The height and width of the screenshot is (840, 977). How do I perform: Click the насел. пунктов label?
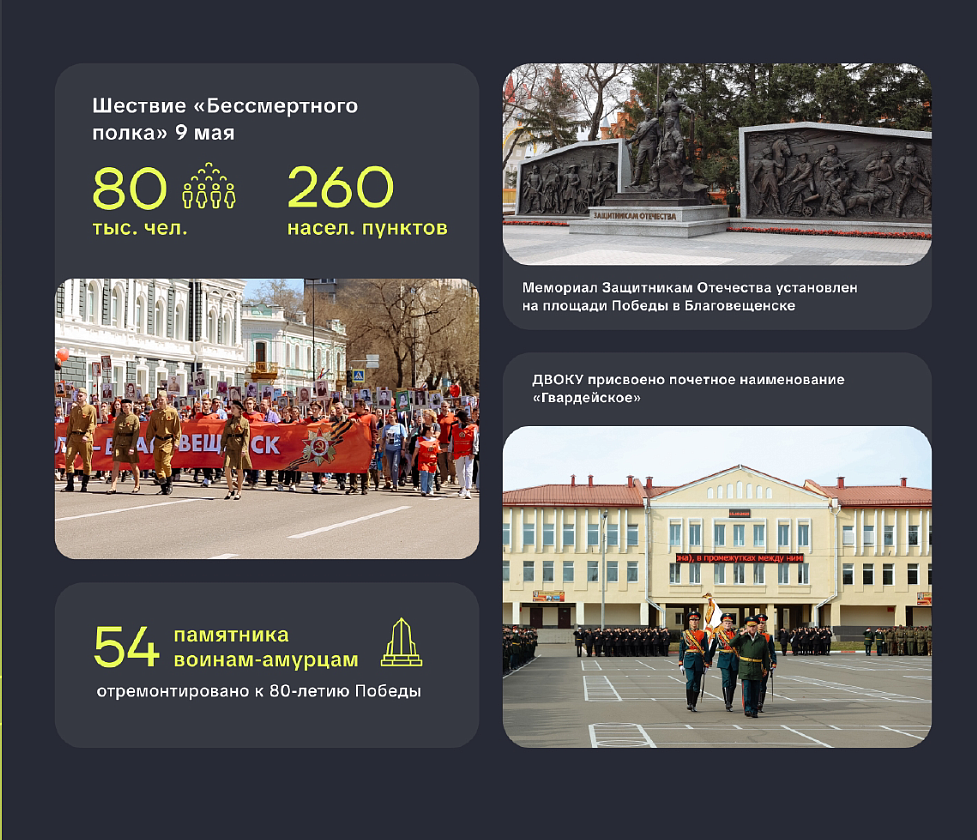pyautogui.click(x=367, y=228)
